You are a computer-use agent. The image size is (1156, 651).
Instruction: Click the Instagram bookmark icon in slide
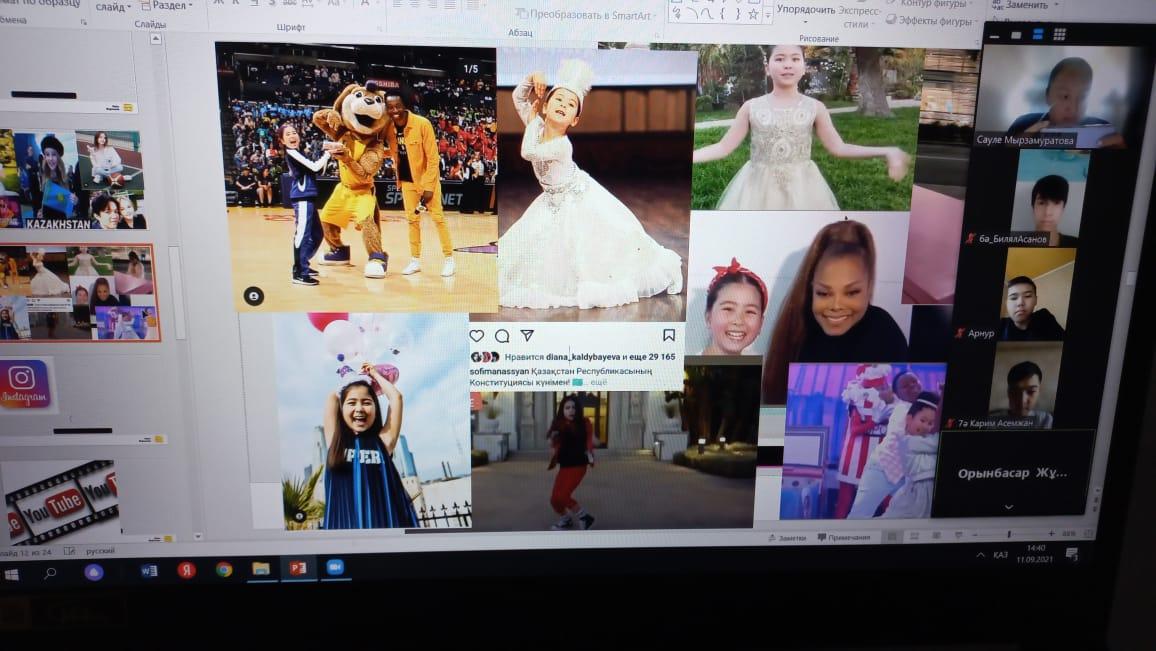[668, 336]
